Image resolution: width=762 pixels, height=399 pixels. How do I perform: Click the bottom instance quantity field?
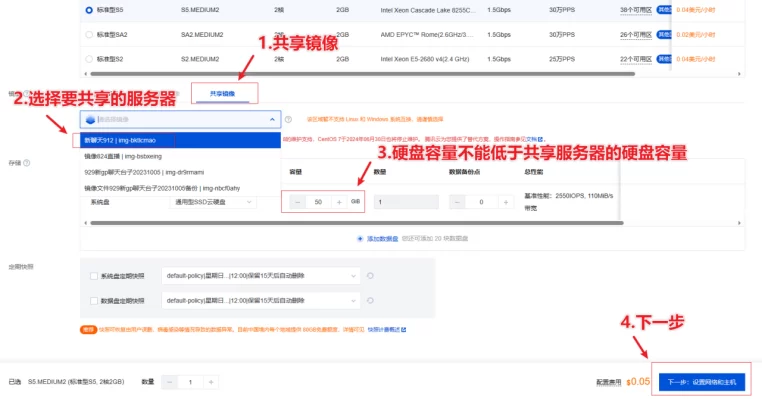pos(190,382)
